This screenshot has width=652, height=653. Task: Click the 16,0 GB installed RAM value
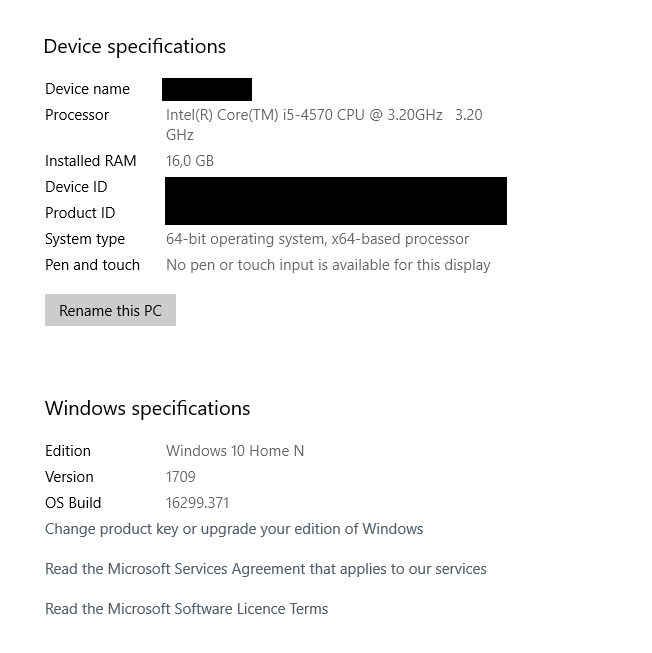click(190, 161)
